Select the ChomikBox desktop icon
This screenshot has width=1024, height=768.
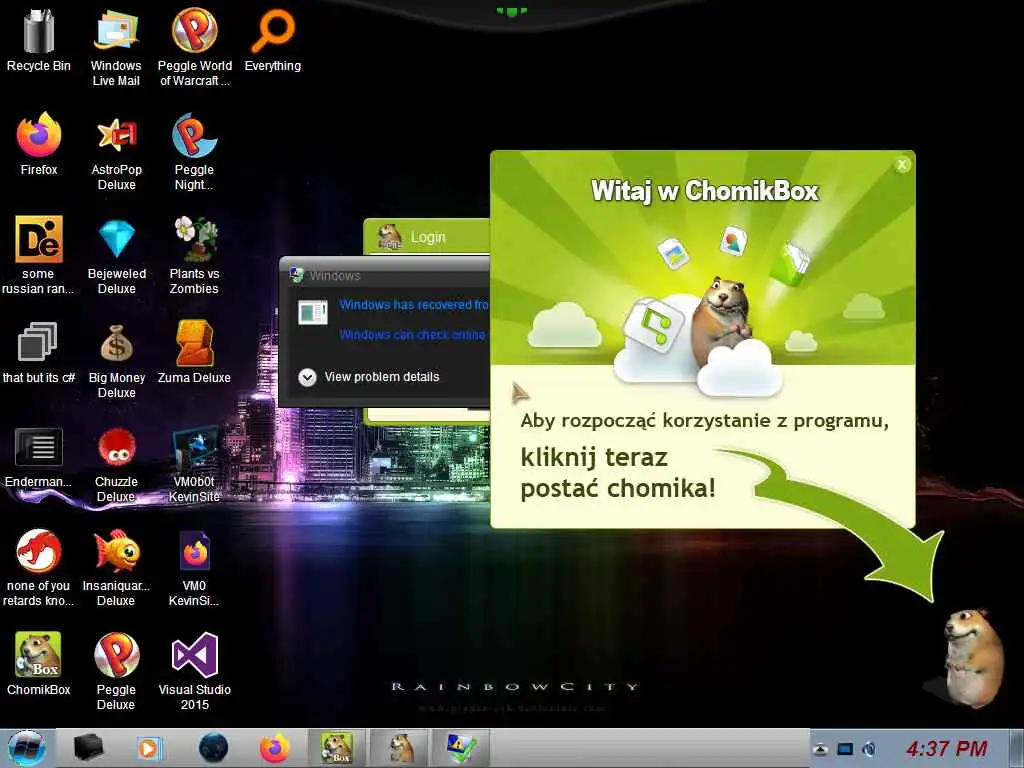coord(39,664)
